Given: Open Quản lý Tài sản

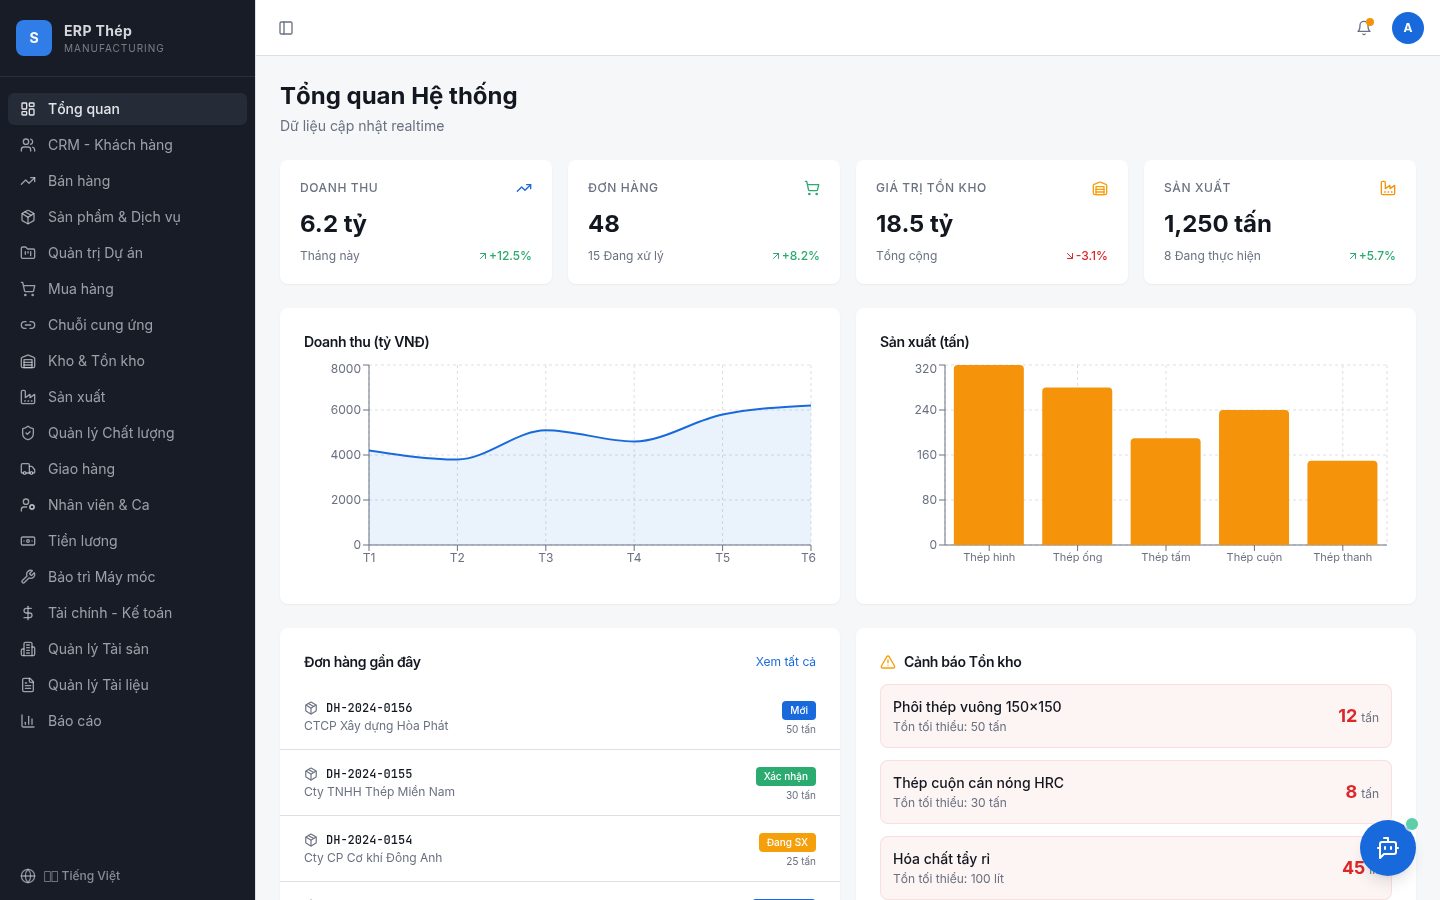Looking at the screenshot, I should (x=127, y=649).
